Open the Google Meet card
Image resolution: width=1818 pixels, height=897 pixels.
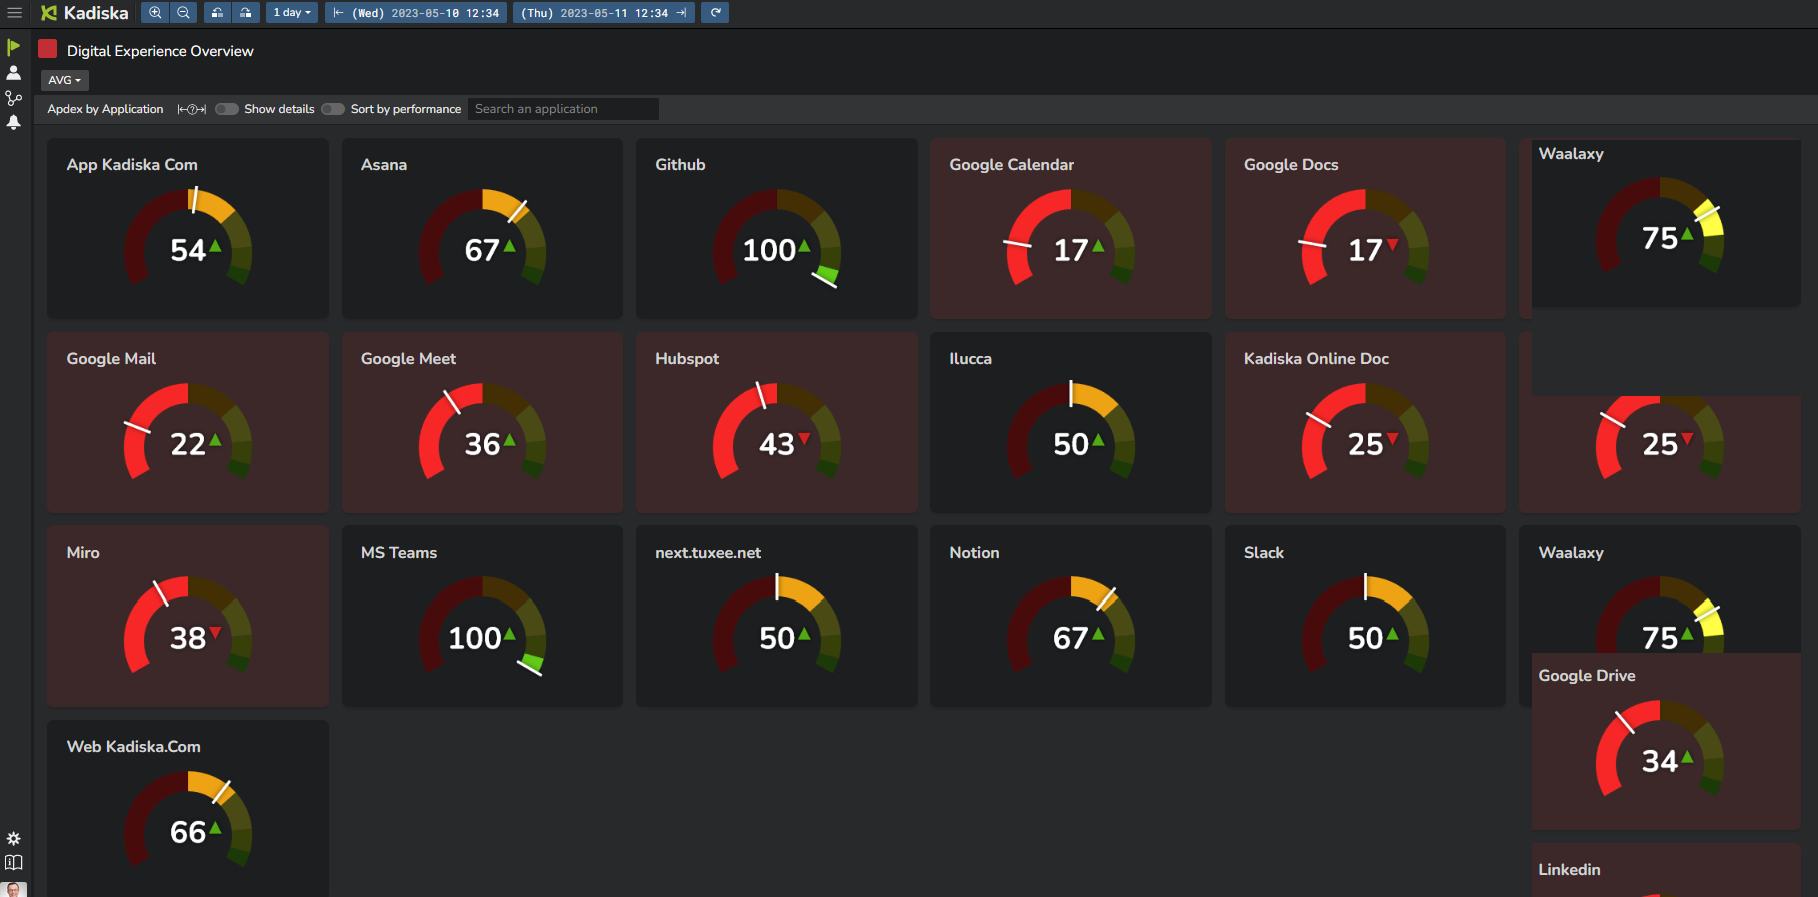482,423
